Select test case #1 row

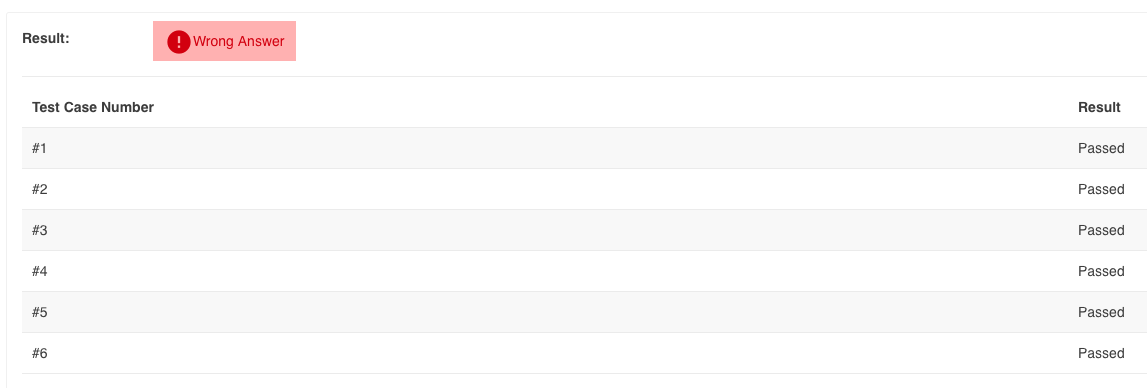584,148
